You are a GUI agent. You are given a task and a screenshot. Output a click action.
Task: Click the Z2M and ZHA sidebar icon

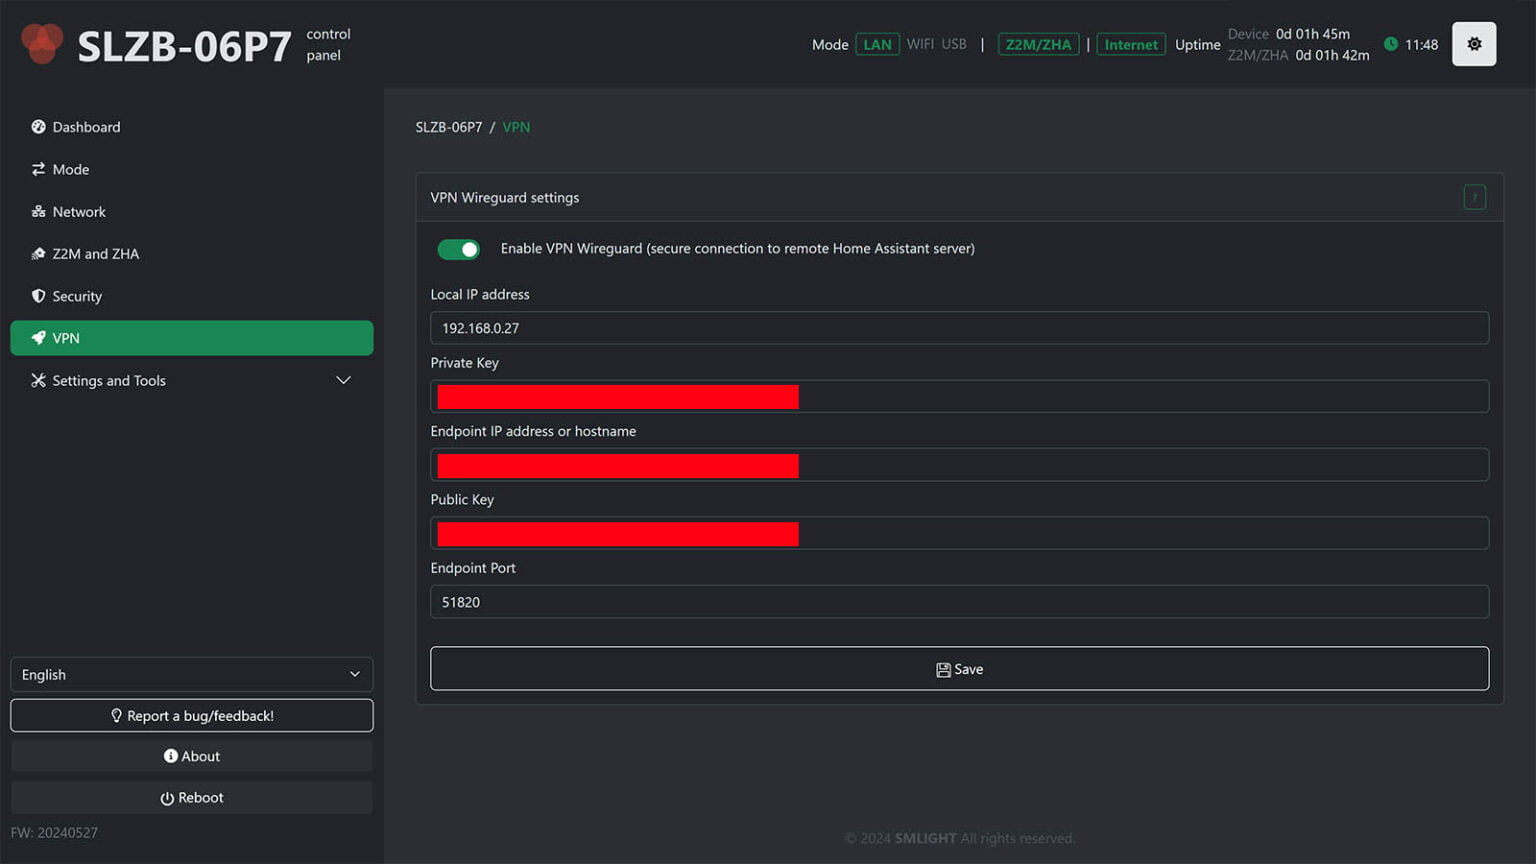tap(38, 254)
